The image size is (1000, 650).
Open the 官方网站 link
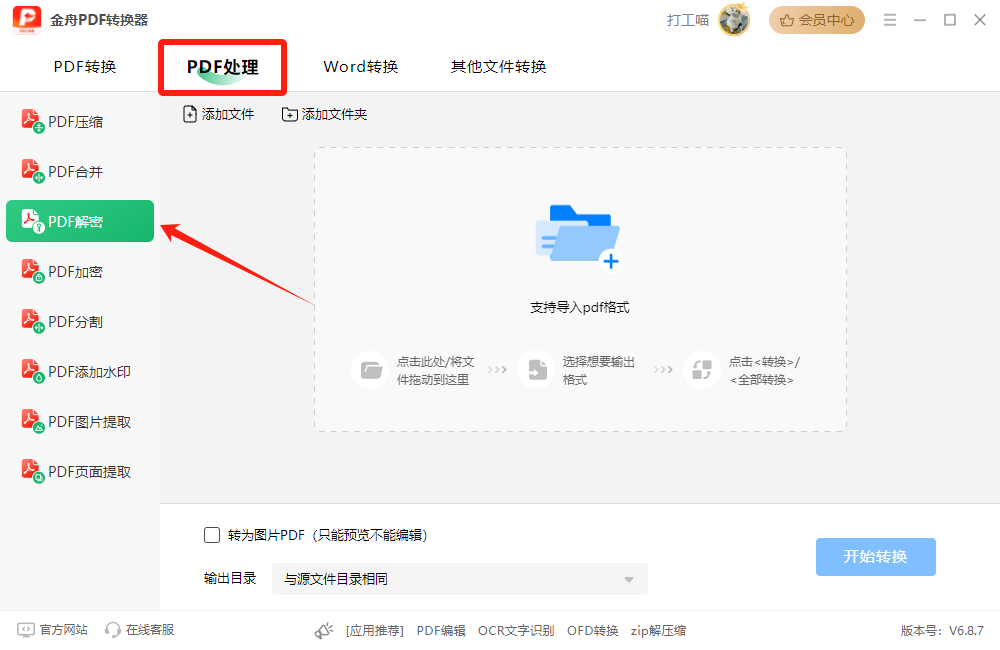(53, 630)
